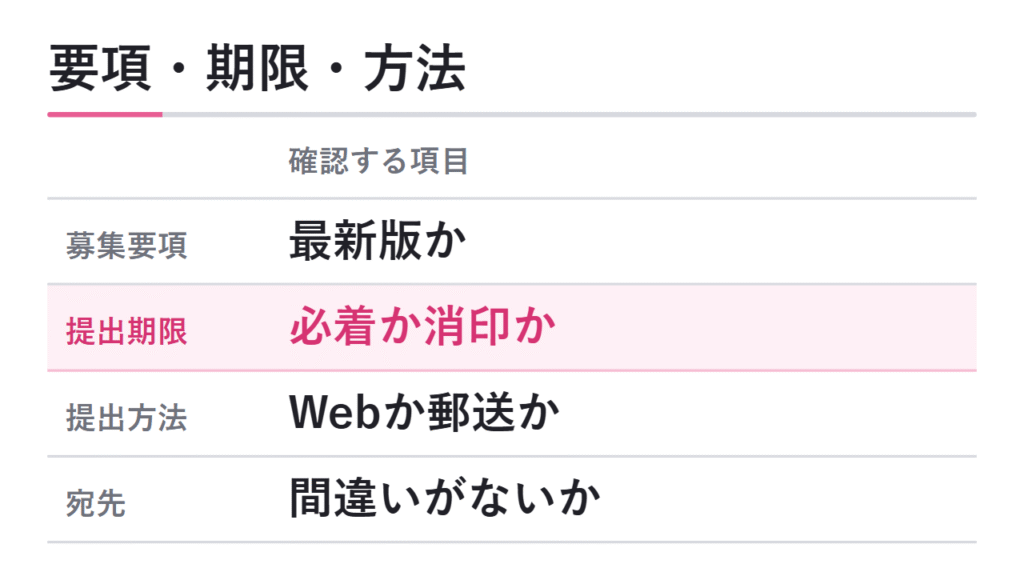Click the highlighted 提出期限 label
1024x576 pixels.
[x=127, y=331]
